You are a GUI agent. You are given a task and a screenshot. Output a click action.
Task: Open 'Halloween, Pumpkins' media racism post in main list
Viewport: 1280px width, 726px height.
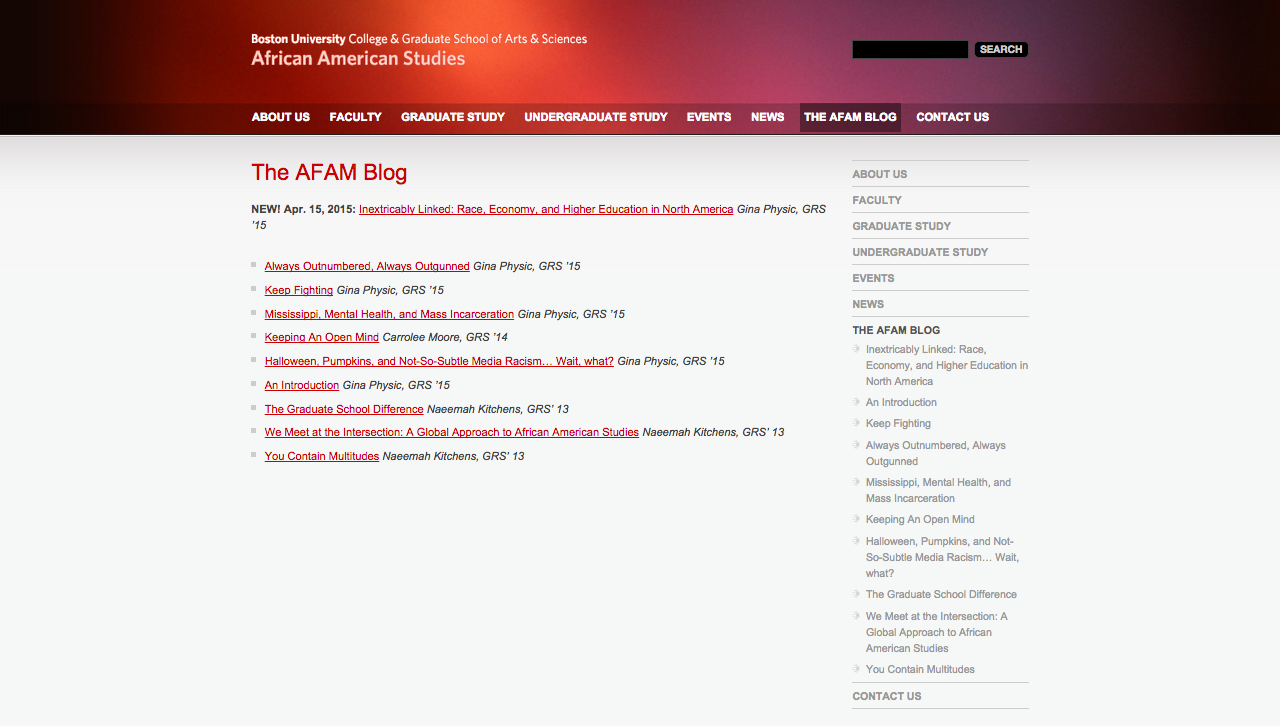439,362
